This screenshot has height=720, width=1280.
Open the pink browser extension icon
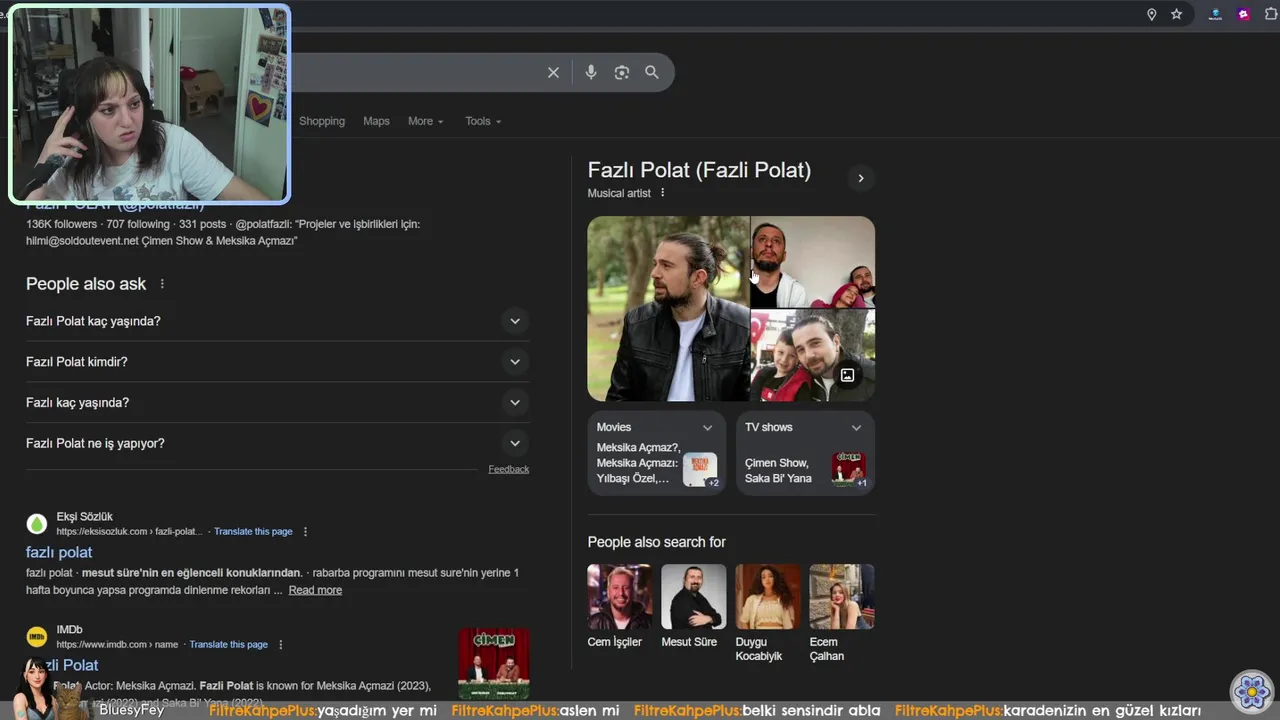[1243, 14]
